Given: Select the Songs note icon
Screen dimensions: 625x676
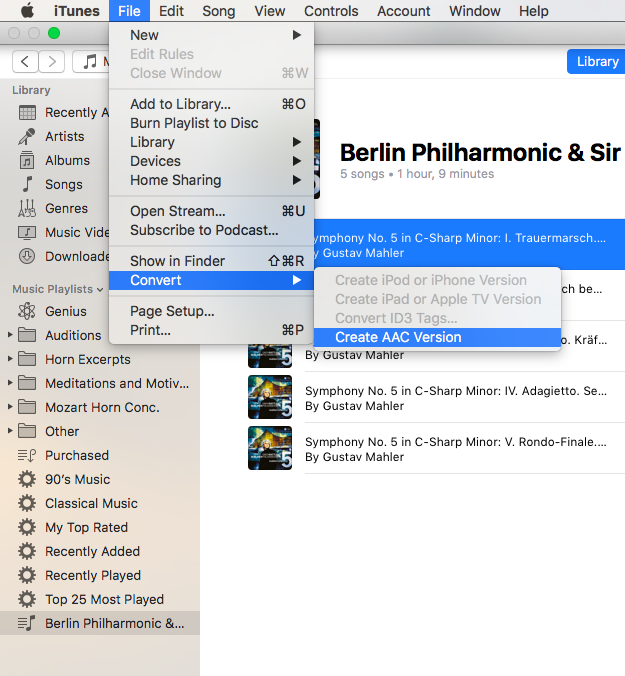Looking at the screenshot, I should 27,184.
